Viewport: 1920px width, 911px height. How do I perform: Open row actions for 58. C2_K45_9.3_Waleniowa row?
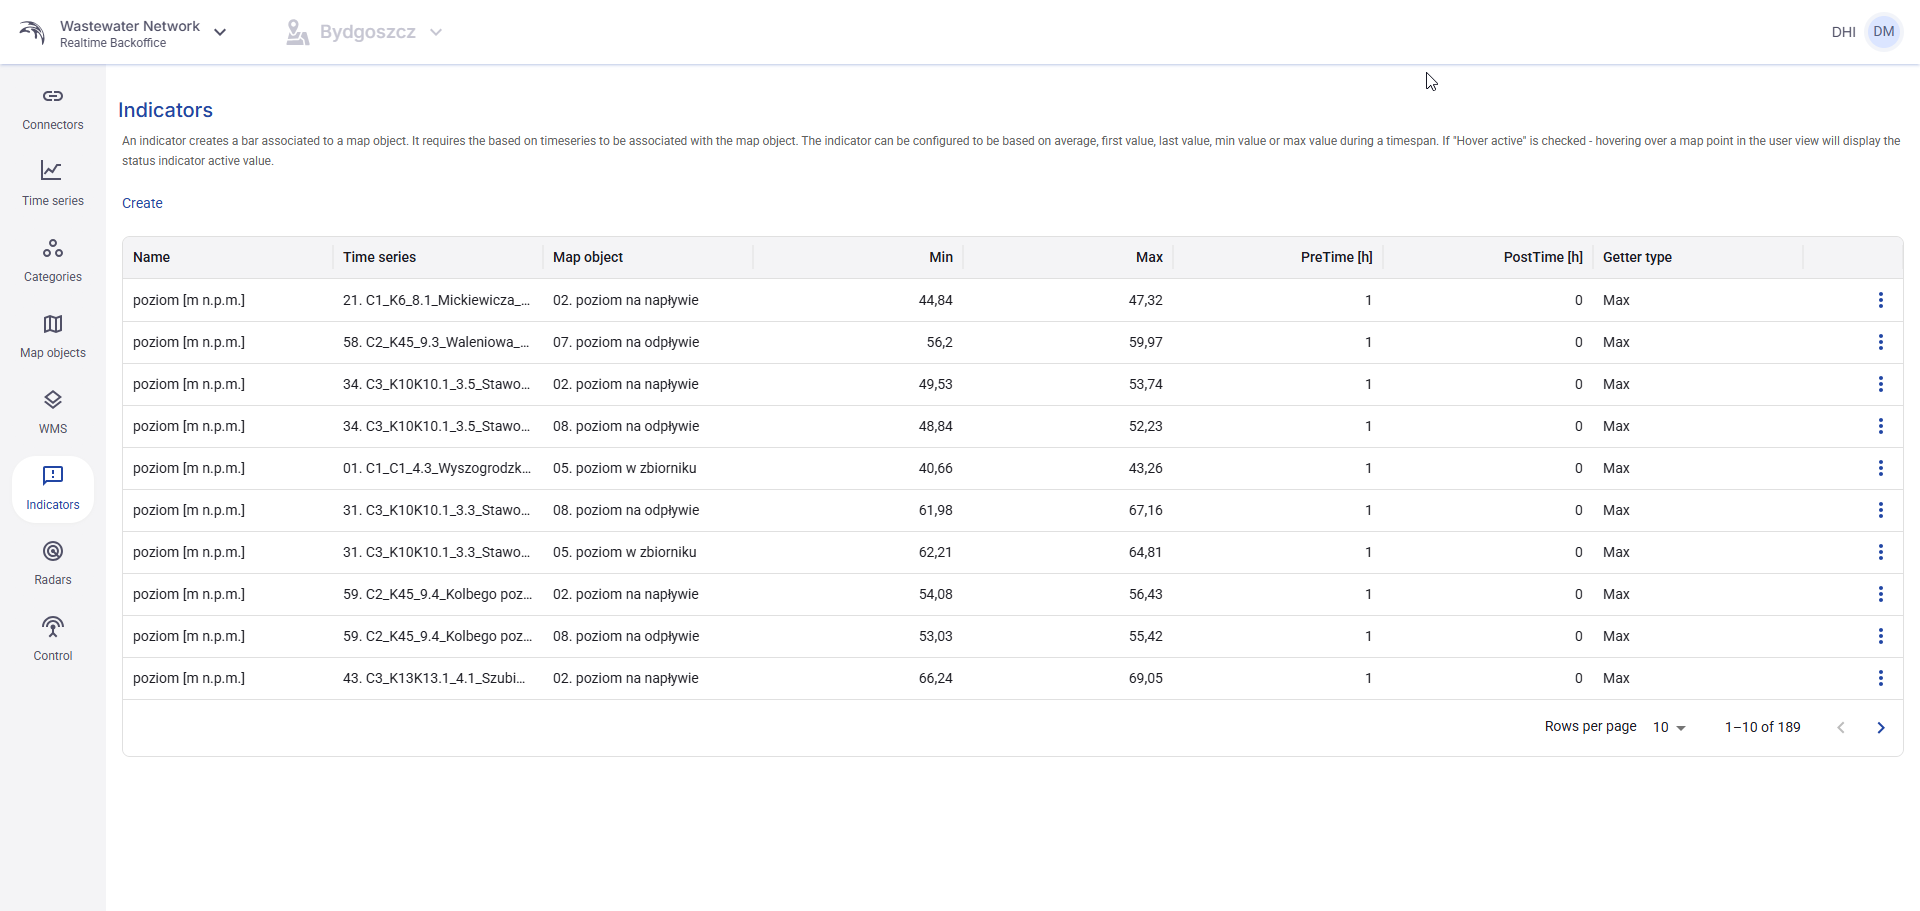pyautogui.click(x=1881, y=342)
